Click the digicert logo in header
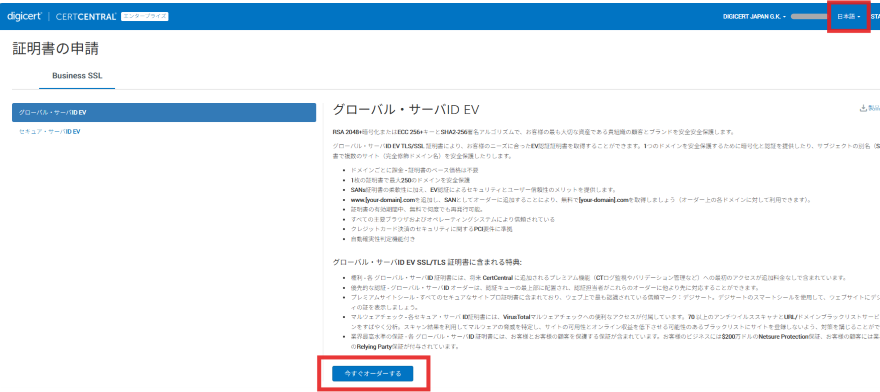 point(25,16)
